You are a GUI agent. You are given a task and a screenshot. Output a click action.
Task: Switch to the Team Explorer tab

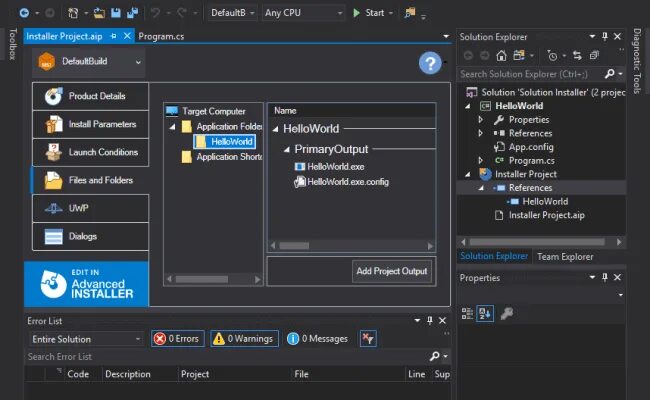coord(565,257)
